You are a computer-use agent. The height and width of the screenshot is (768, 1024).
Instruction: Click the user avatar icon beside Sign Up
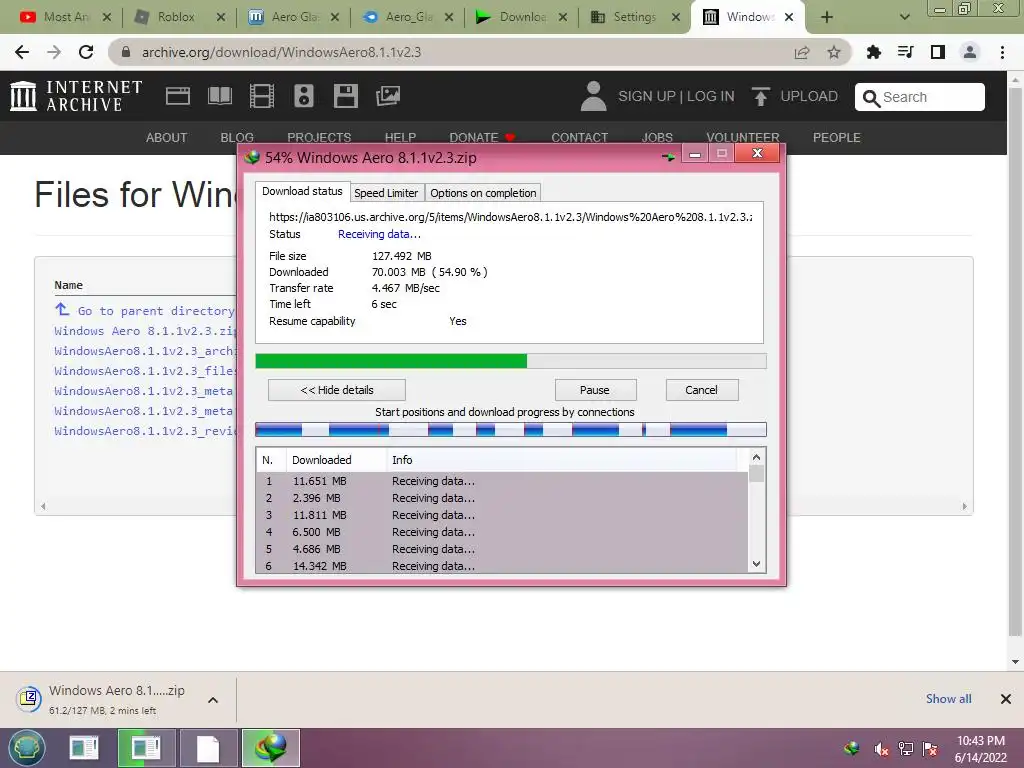pos(593,96)
